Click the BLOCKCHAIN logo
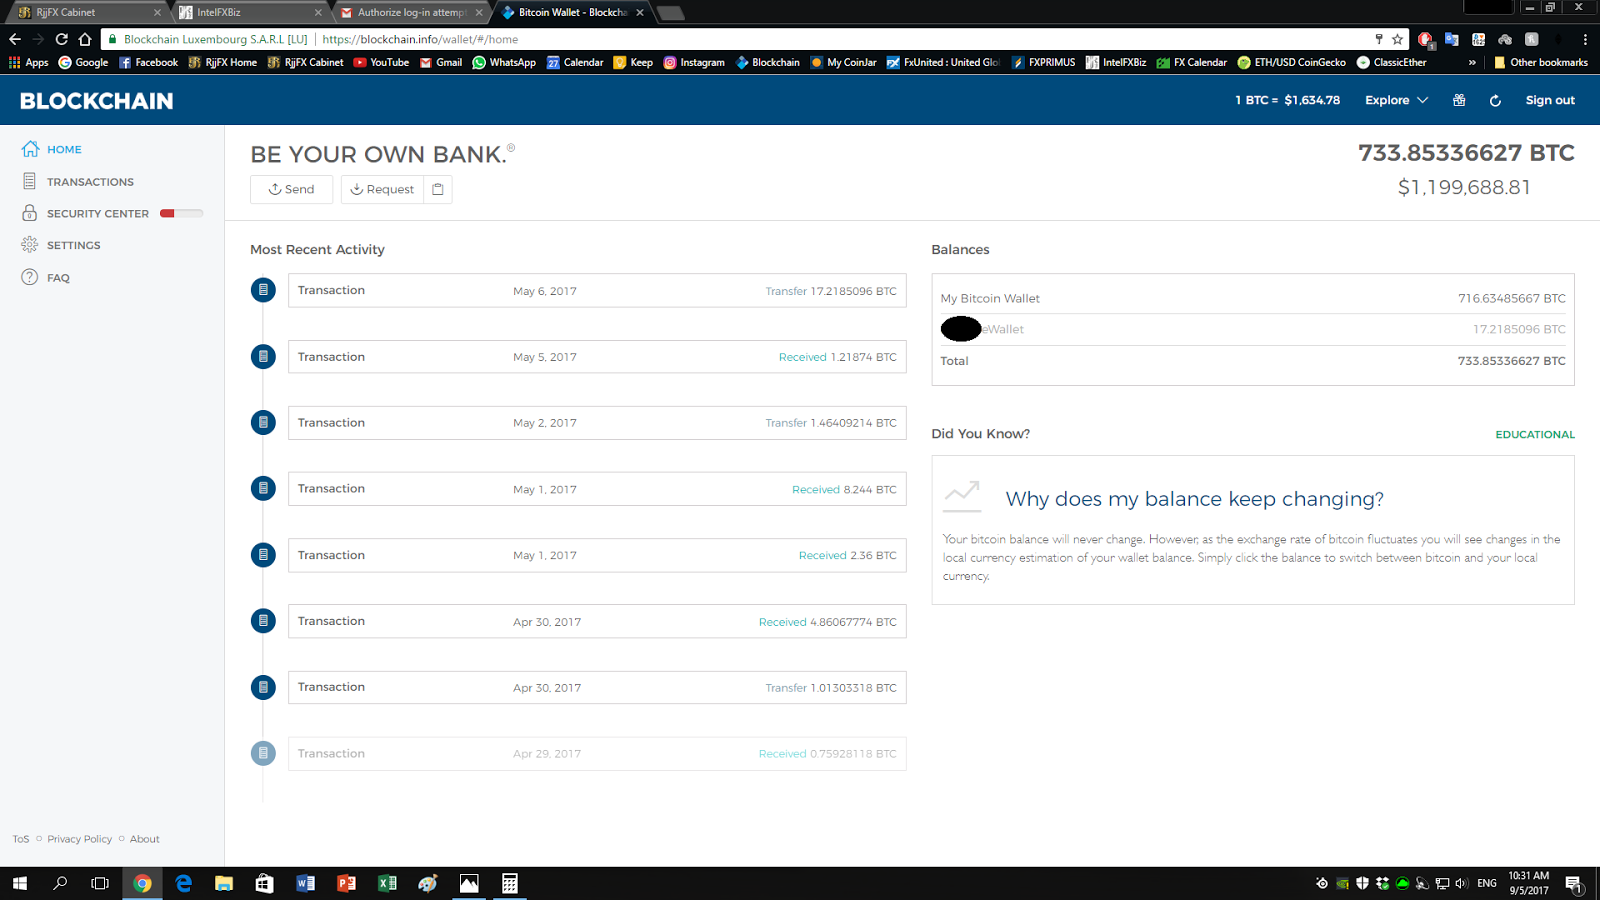This screenshot has width=1600, height=900. pos(96,101)
